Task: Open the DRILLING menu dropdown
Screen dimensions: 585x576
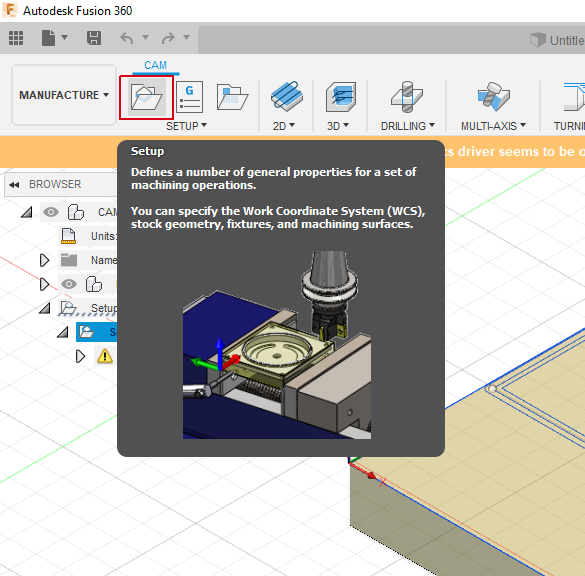Action: point(407,126)
